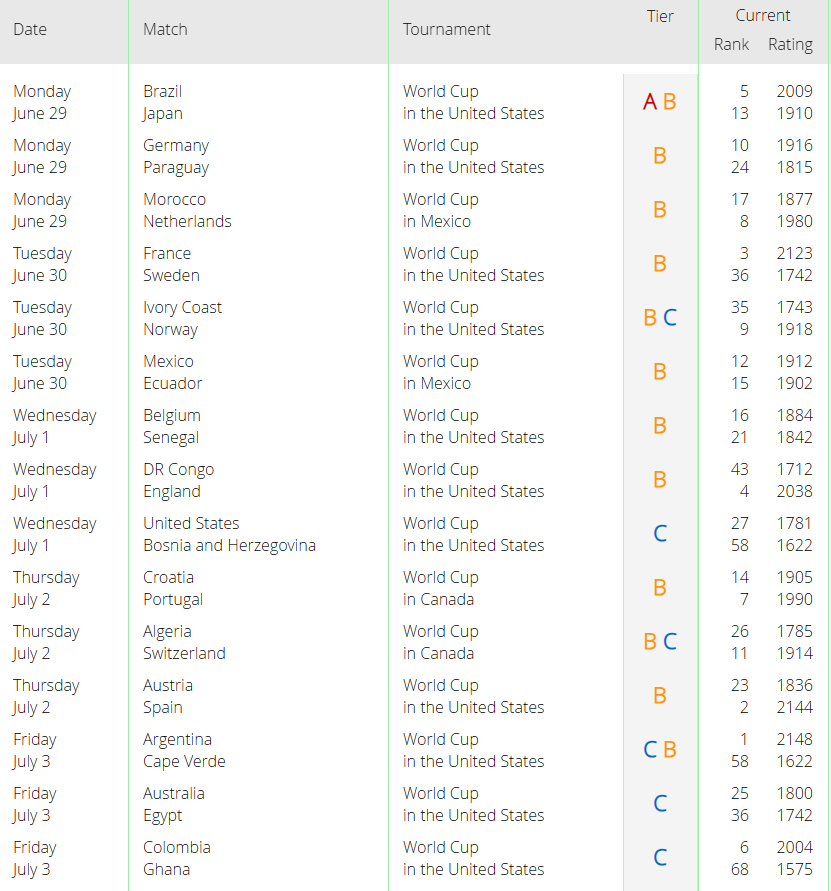Select Ecuador team name
The width and height of the screenshot is (831, 891).
pos(173,384)
